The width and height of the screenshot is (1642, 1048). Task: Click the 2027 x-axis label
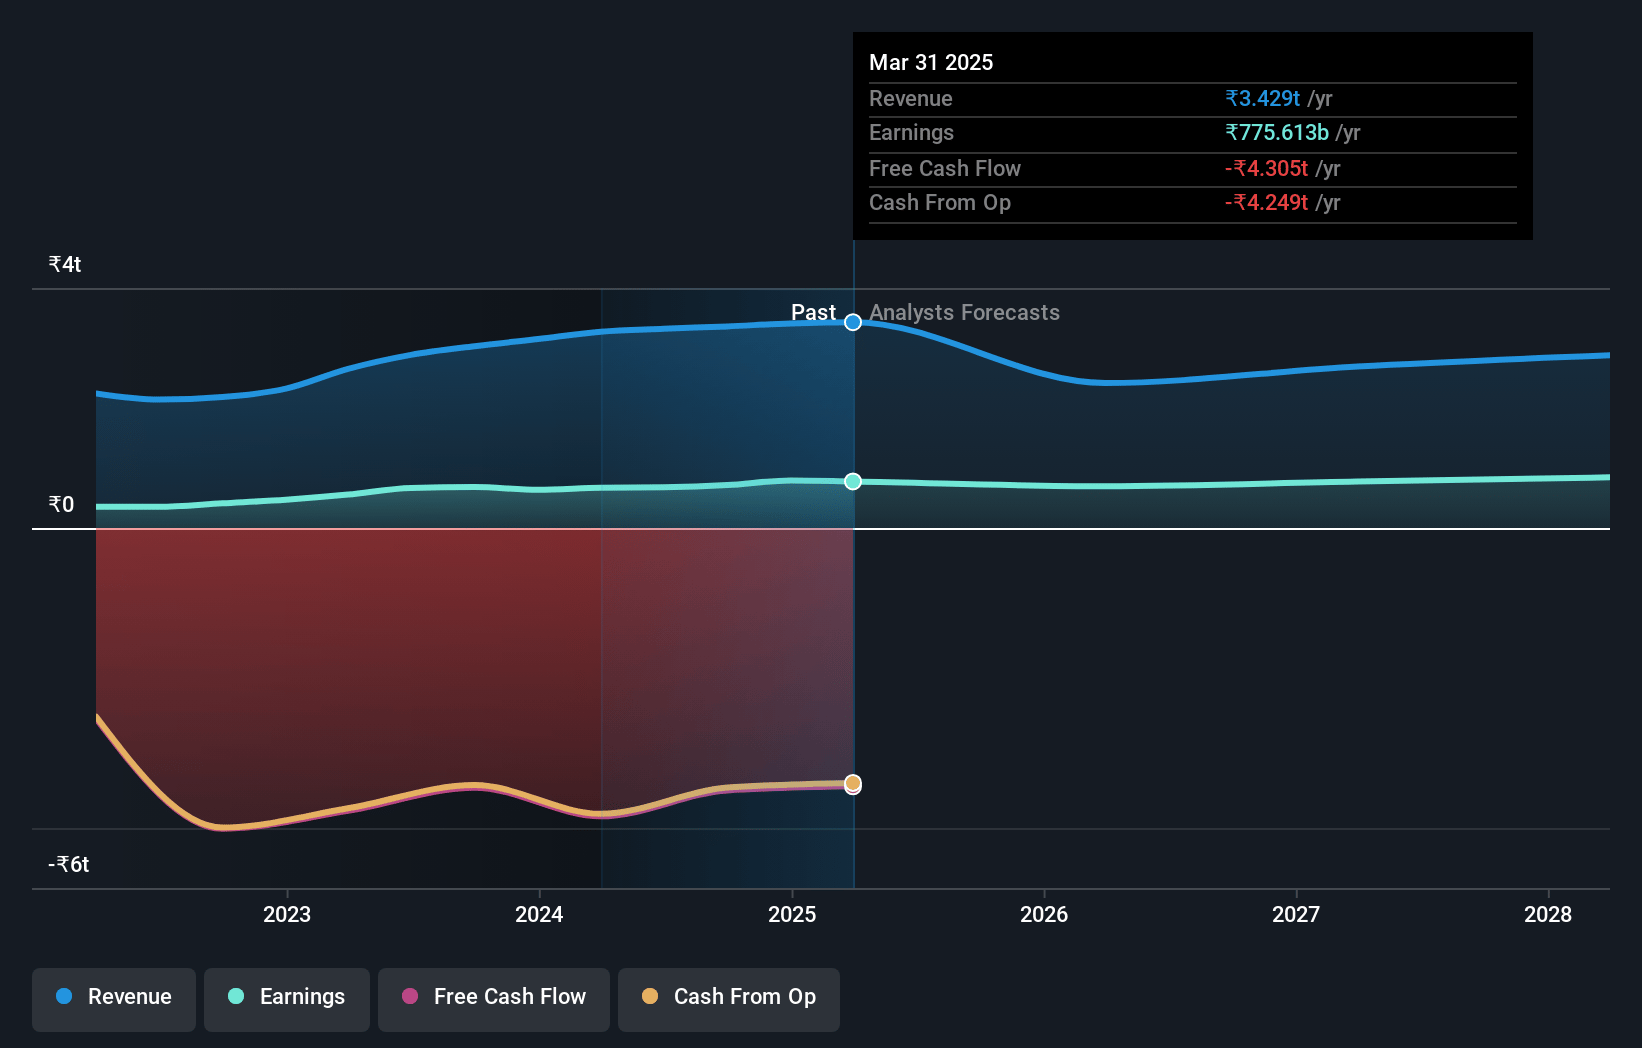1296,914
